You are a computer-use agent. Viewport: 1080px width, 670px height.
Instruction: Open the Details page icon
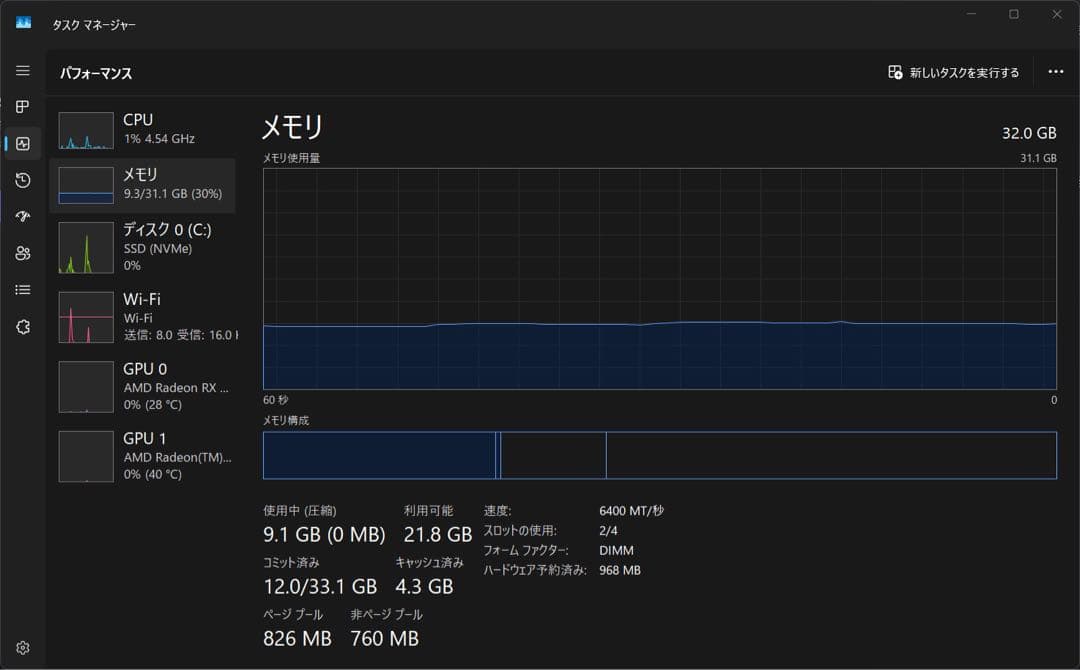pyautogui.click(x=22, y=289)
